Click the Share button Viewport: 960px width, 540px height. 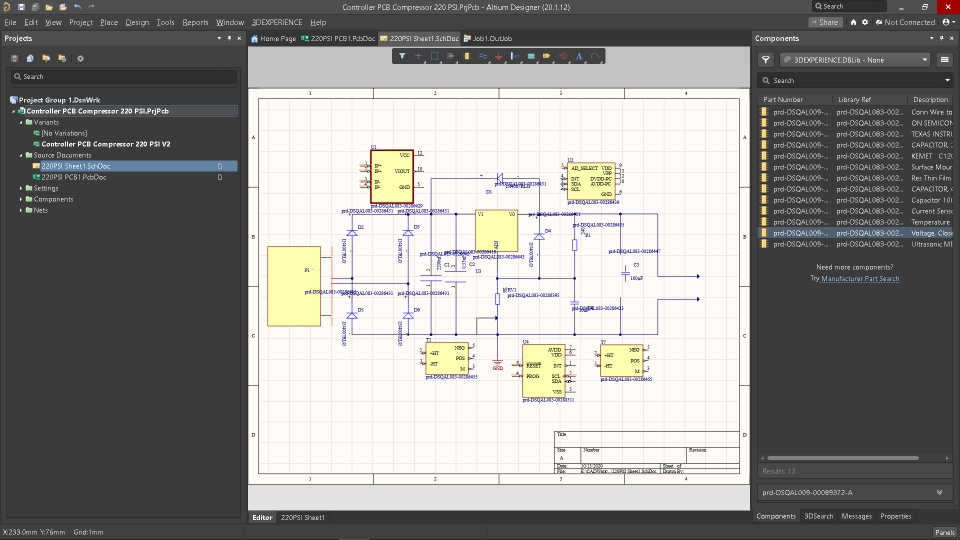[x=824, y=22]
